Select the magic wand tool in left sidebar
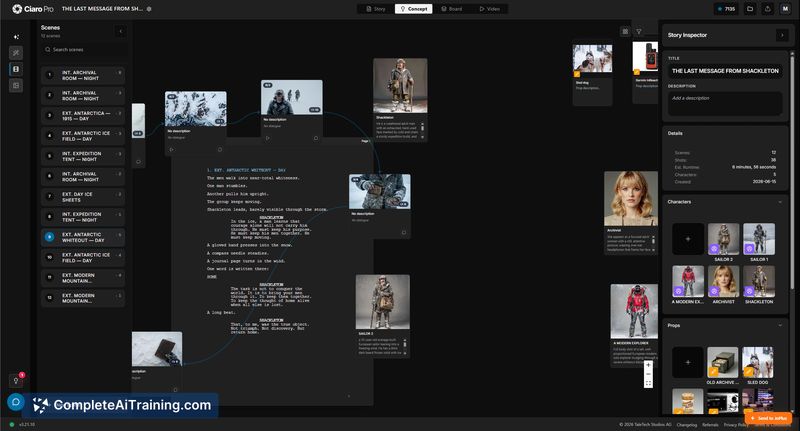 (x=16, y=53)
